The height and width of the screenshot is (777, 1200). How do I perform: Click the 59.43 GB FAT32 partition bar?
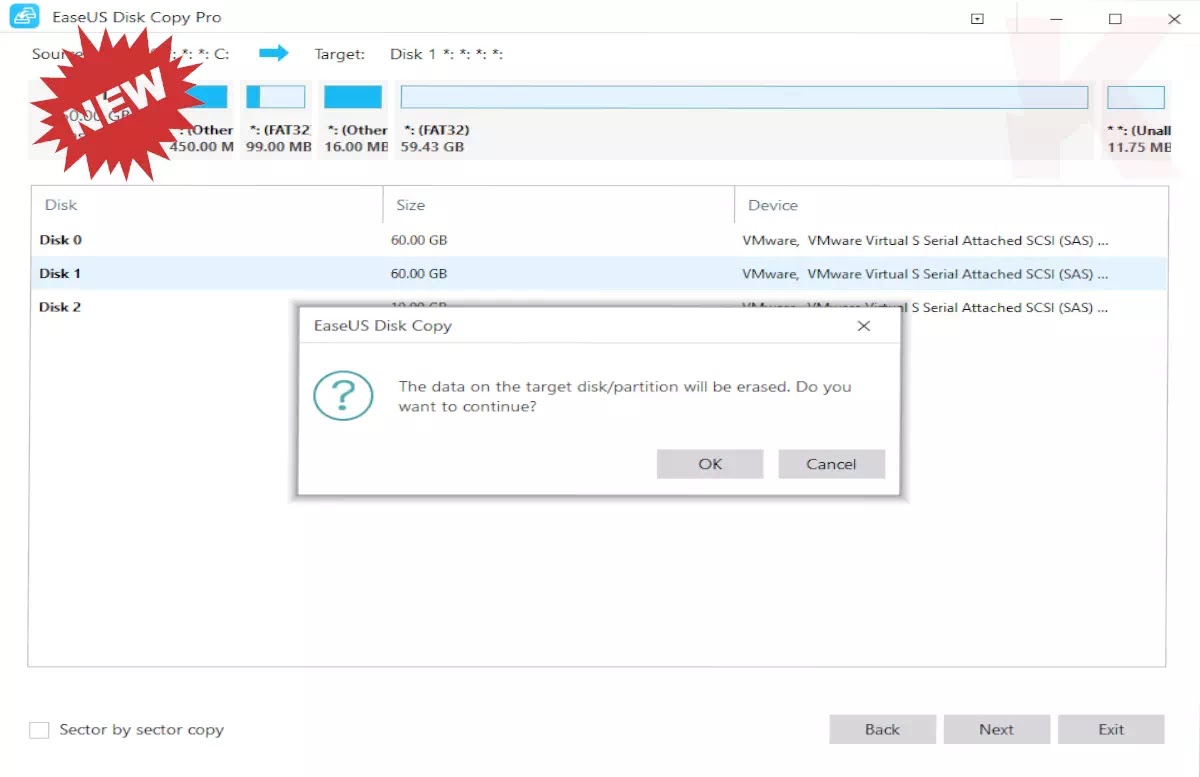tap(744, 97)
